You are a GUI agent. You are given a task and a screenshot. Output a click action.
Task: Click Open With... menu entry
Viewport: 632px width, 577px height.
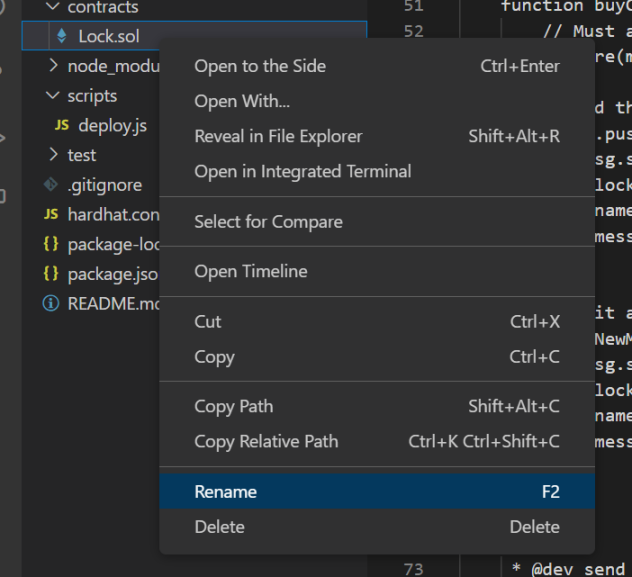click(x=242, y=101)
